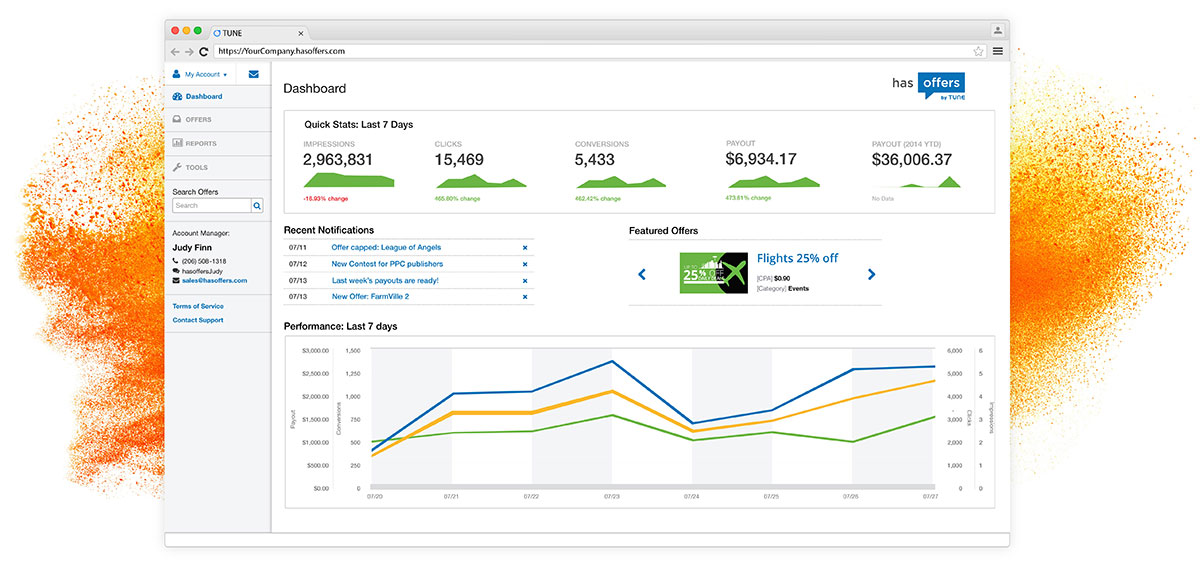Dismiss the League of Angels notification
Viewport: 1200px width, 571px height.
(525, 248)
